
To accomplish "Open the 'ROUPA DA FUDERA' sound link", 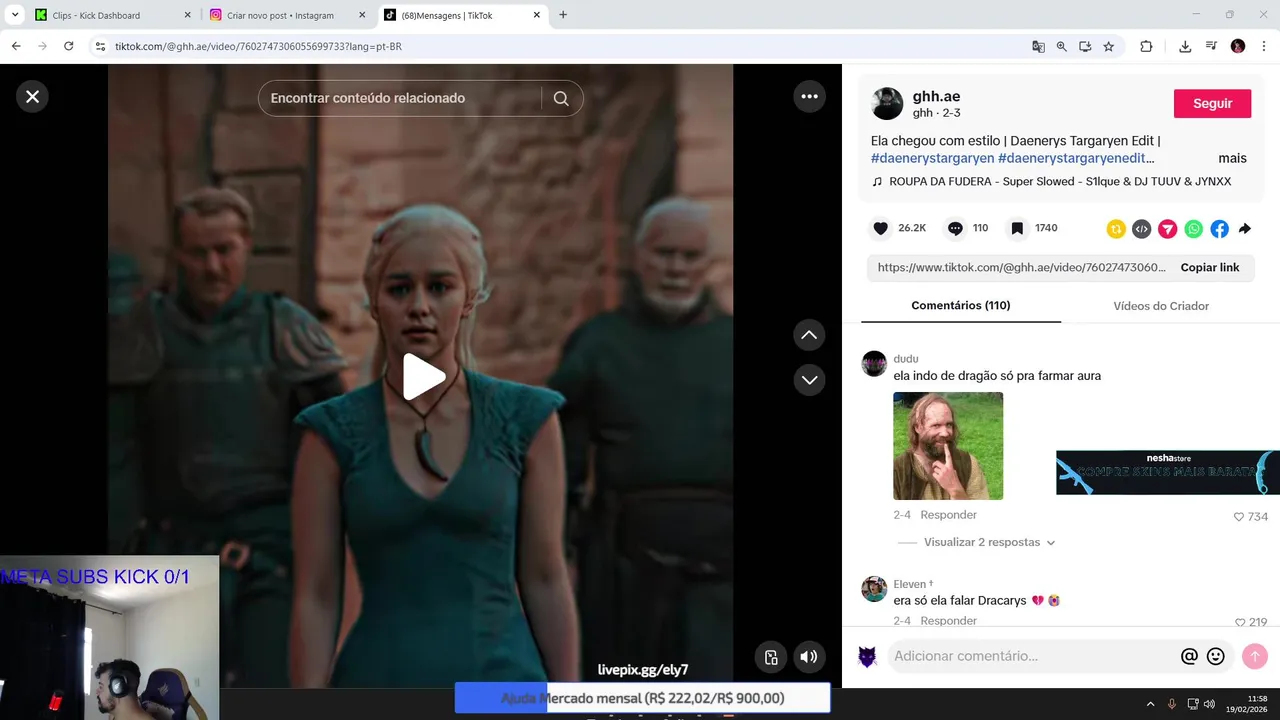I will [1060, 182].
